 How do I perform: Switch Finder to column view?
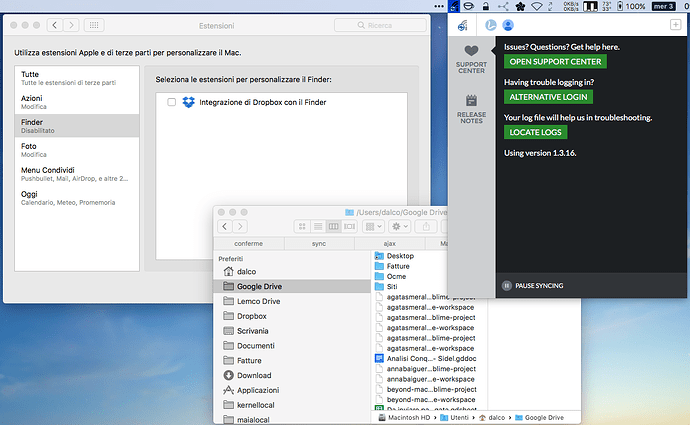coord(334,226)
